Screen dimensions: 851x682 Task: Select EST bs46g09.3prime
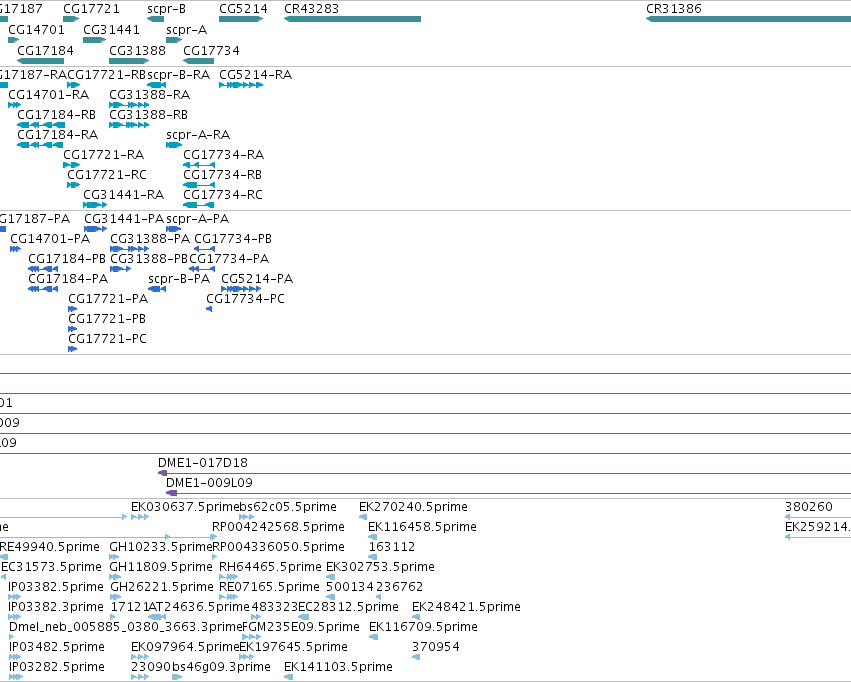pyautogui.click(x=221, y=667)
